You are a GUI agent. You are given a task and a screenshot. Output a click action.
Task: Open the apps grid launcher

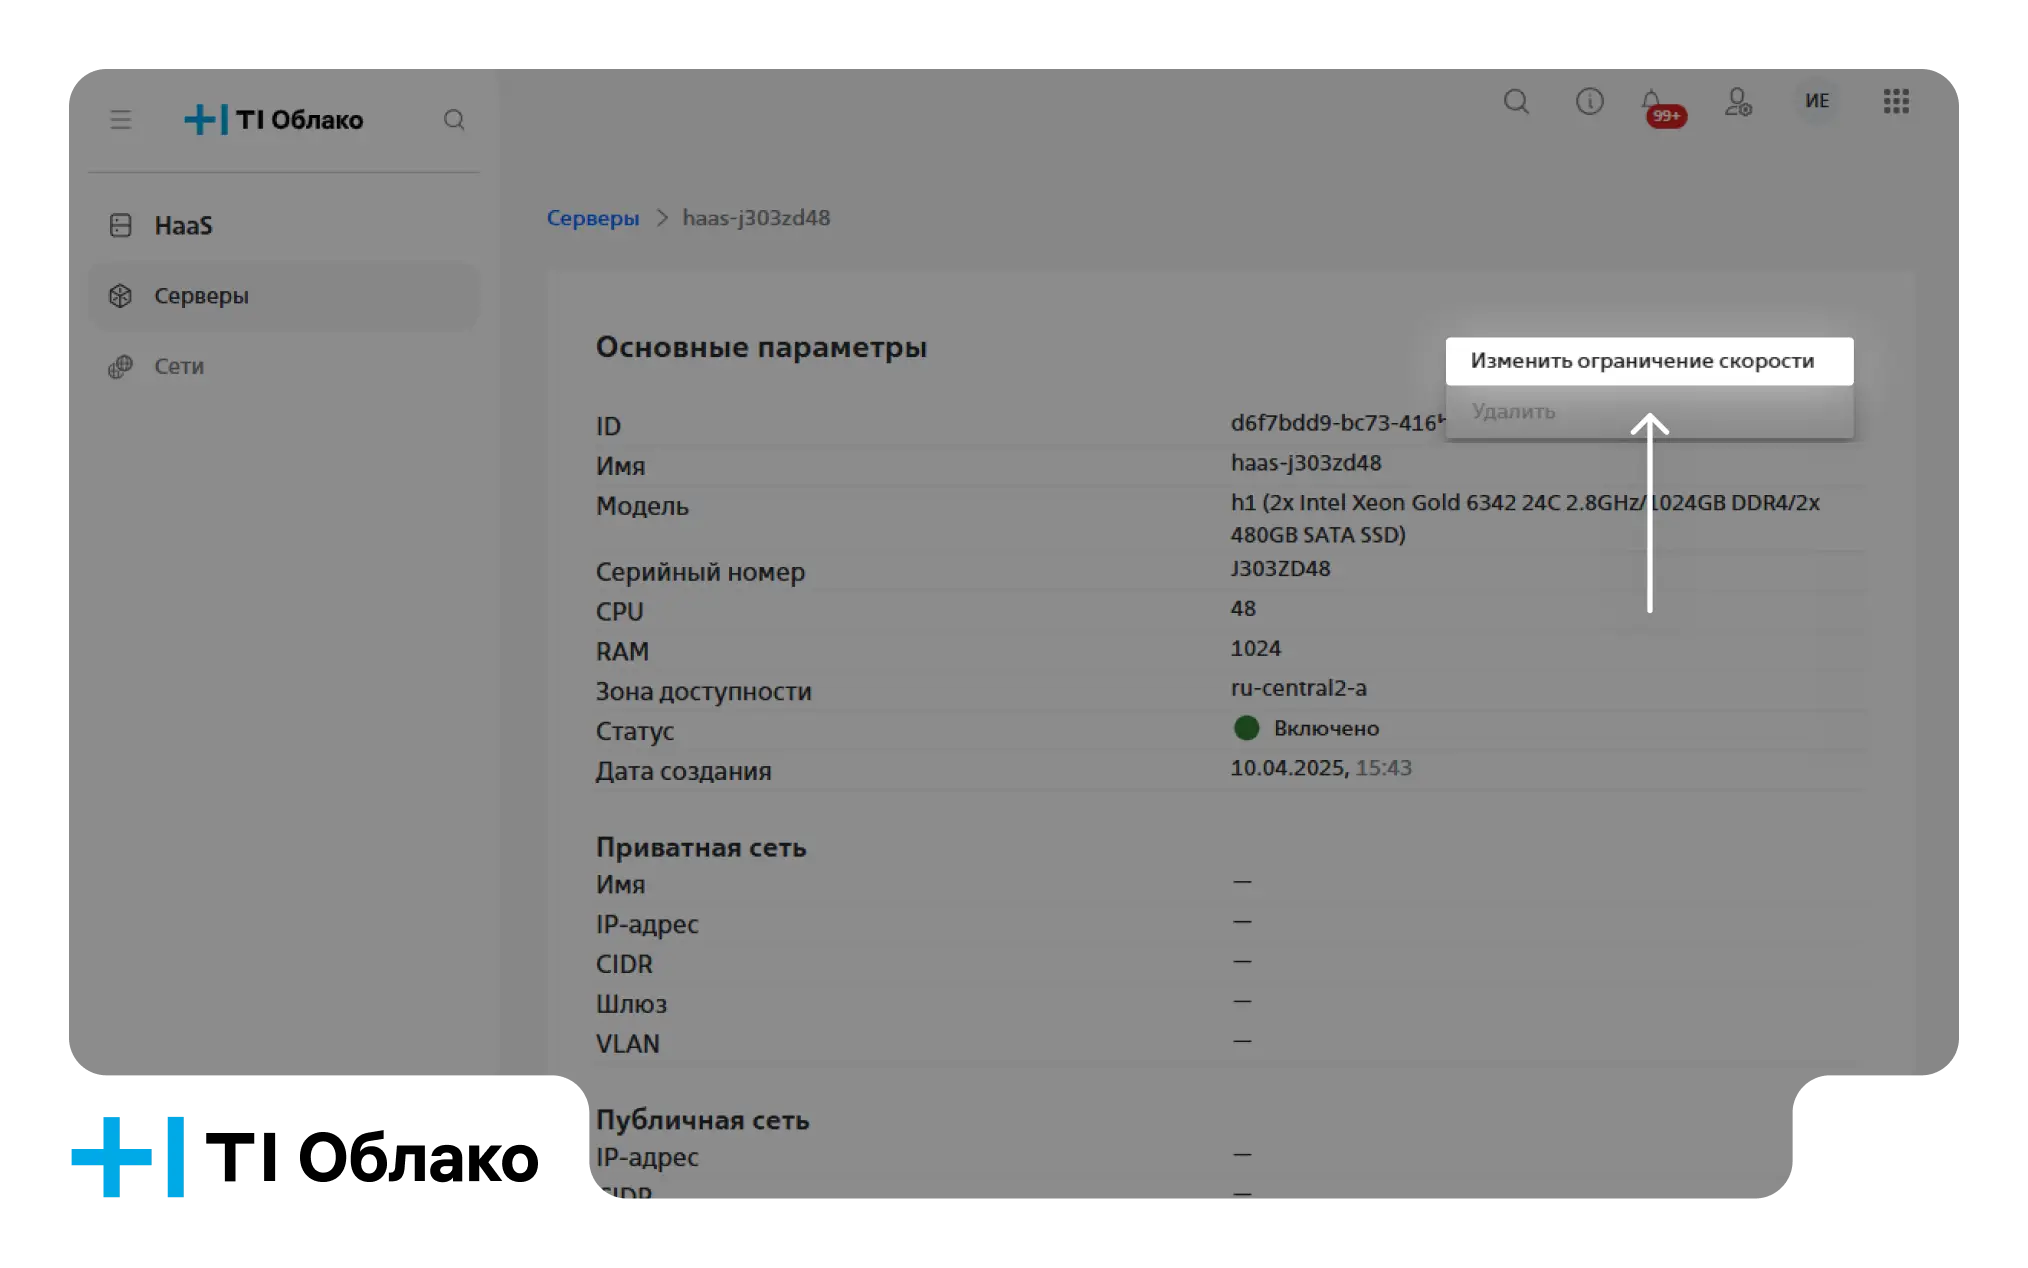point(1896,101)
